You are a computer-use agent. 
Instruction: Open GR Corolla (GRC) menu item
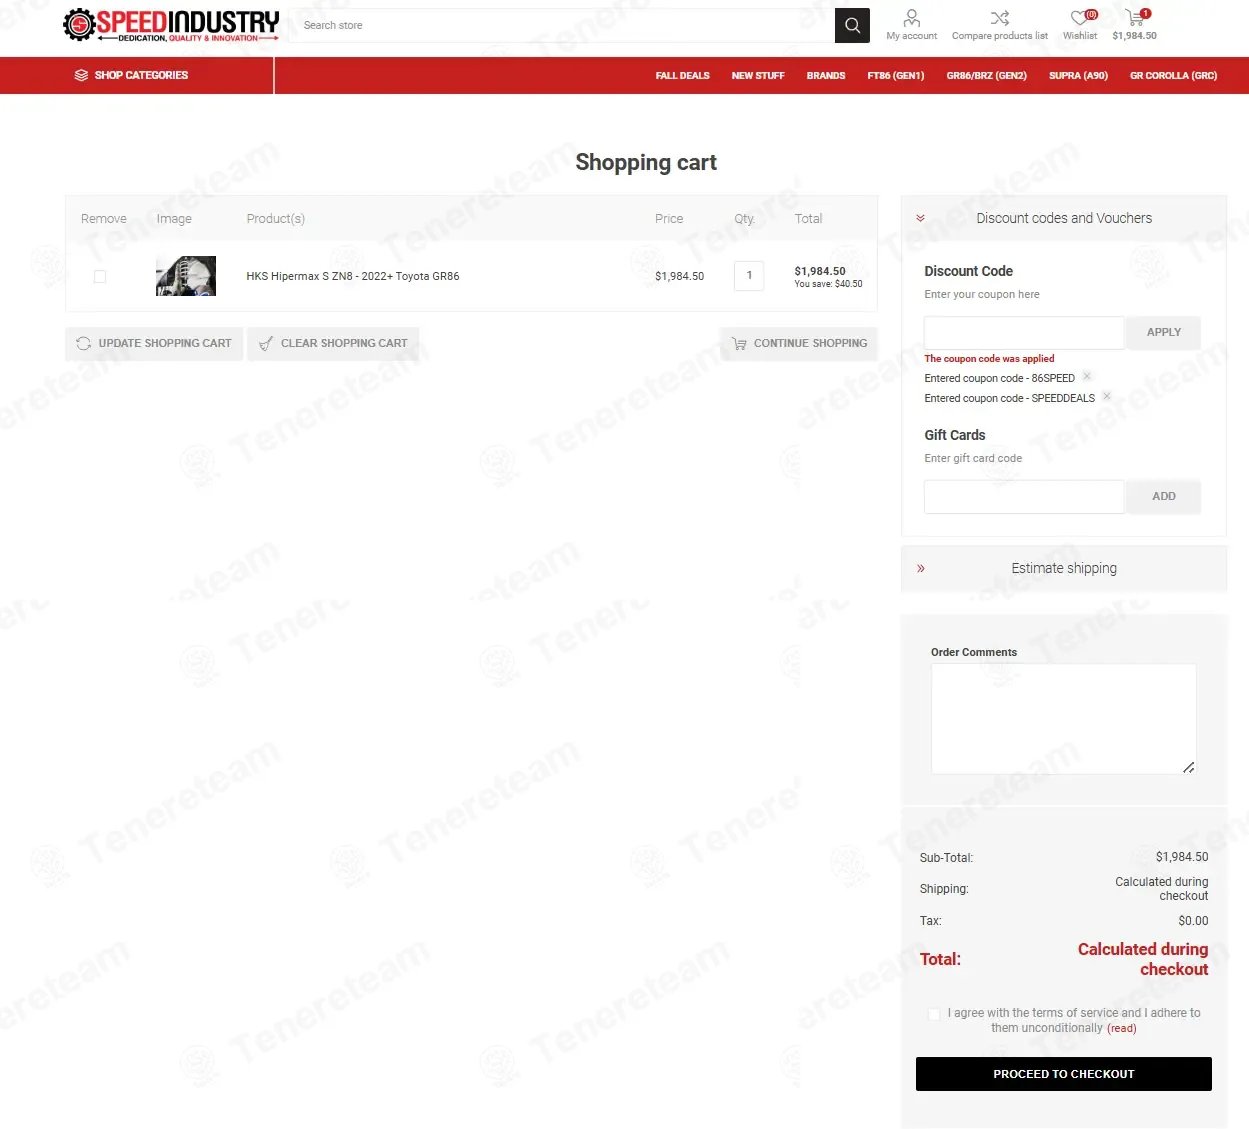click(1173, 76)
